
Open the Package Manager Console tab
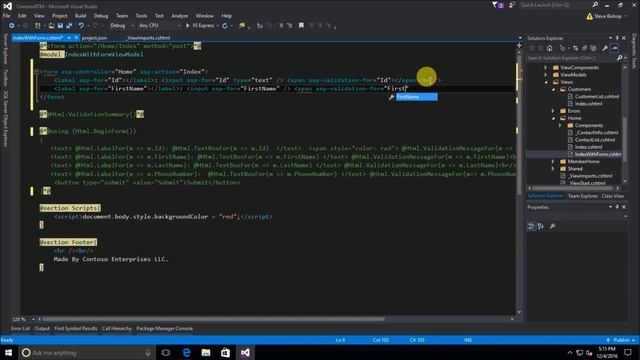(164, 329)
